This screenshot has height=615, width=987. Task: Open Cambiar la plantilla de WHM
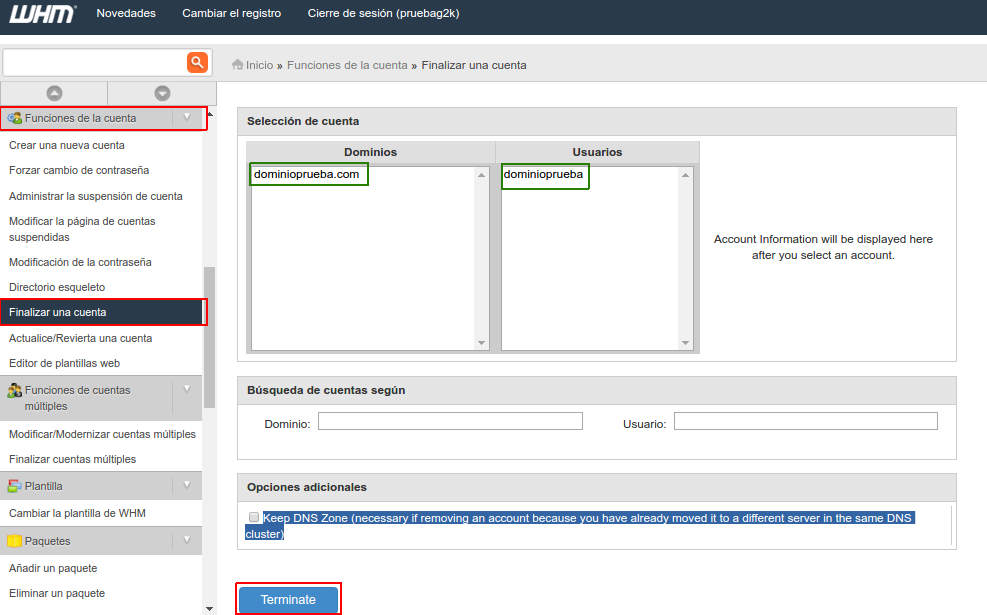point(77,513)
